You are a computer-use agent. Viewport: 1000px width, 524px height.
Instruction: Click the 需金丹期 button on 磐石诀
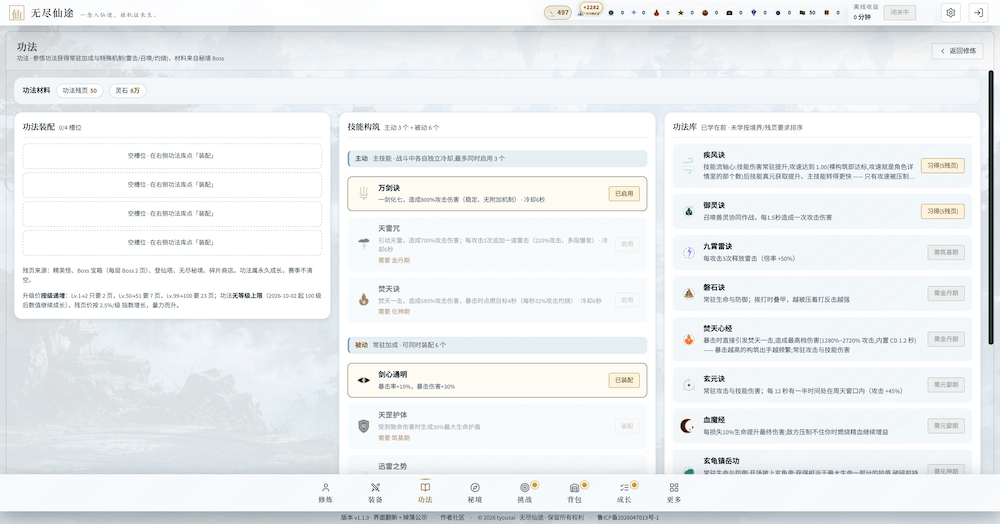[946, 293]
